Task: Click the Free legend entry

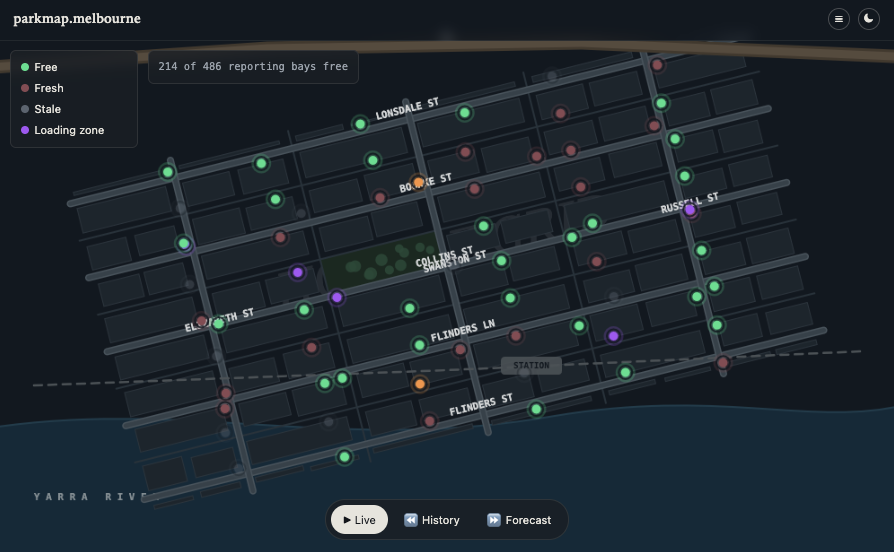Action: coord(39,67)
